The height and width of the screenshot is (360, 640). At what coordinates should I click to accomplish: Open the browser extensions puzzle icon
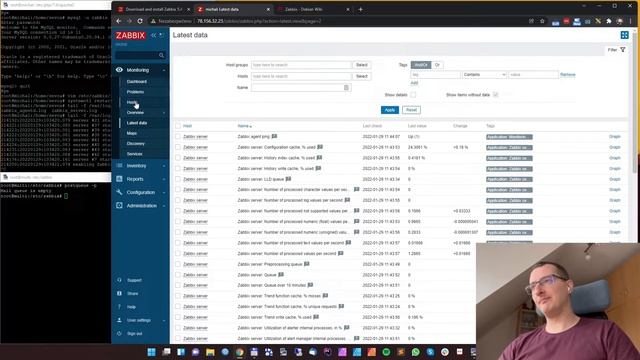tap(609, 21)
